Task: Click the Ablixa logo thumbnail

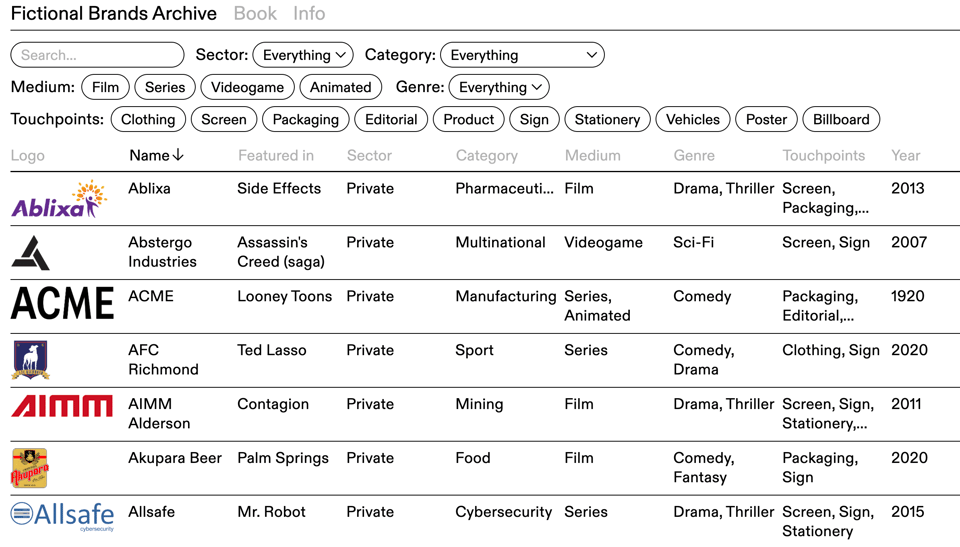Action: point(59,199)
